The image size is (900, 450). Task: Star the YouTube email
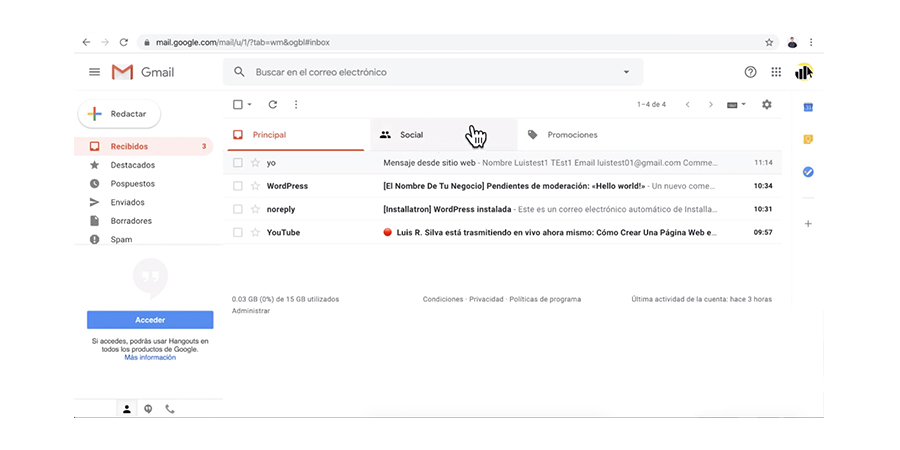click(x=255, y=232)
